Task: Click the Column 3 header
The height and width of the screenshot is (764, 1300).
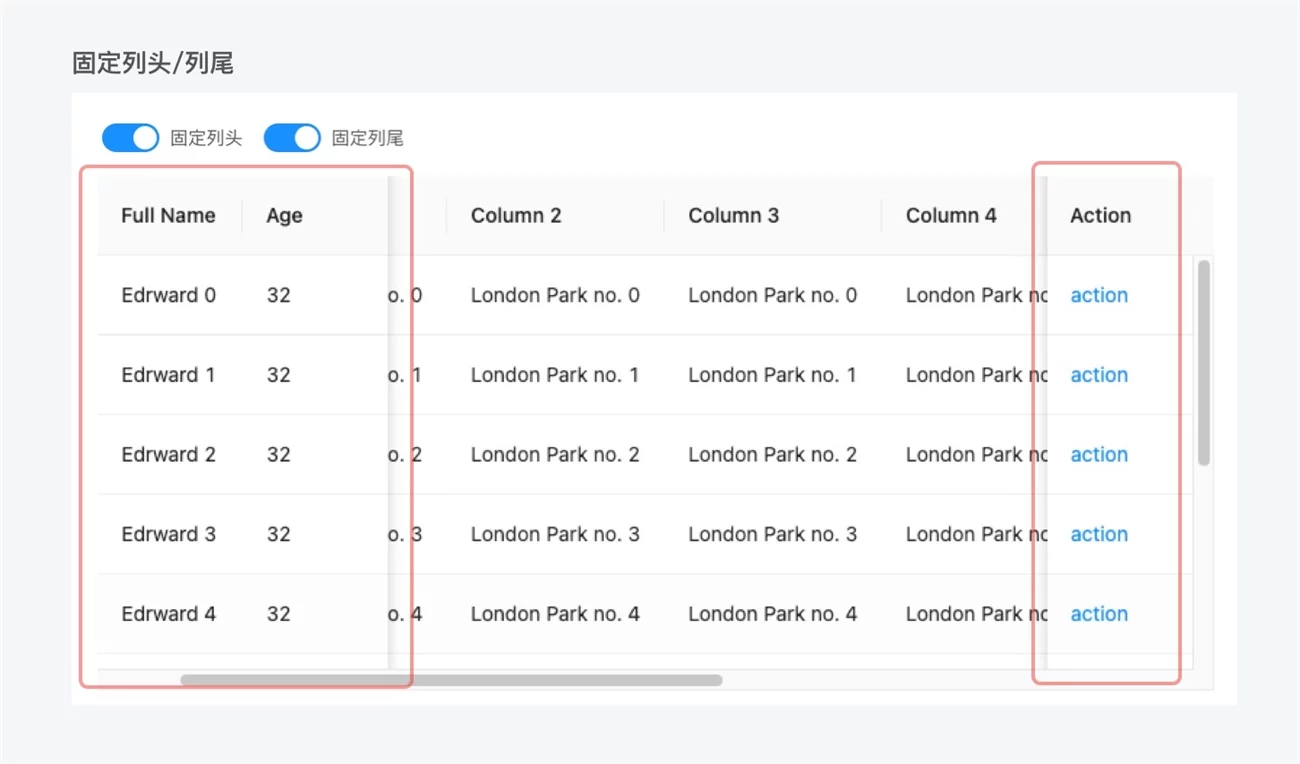Action: coord(733,216)
